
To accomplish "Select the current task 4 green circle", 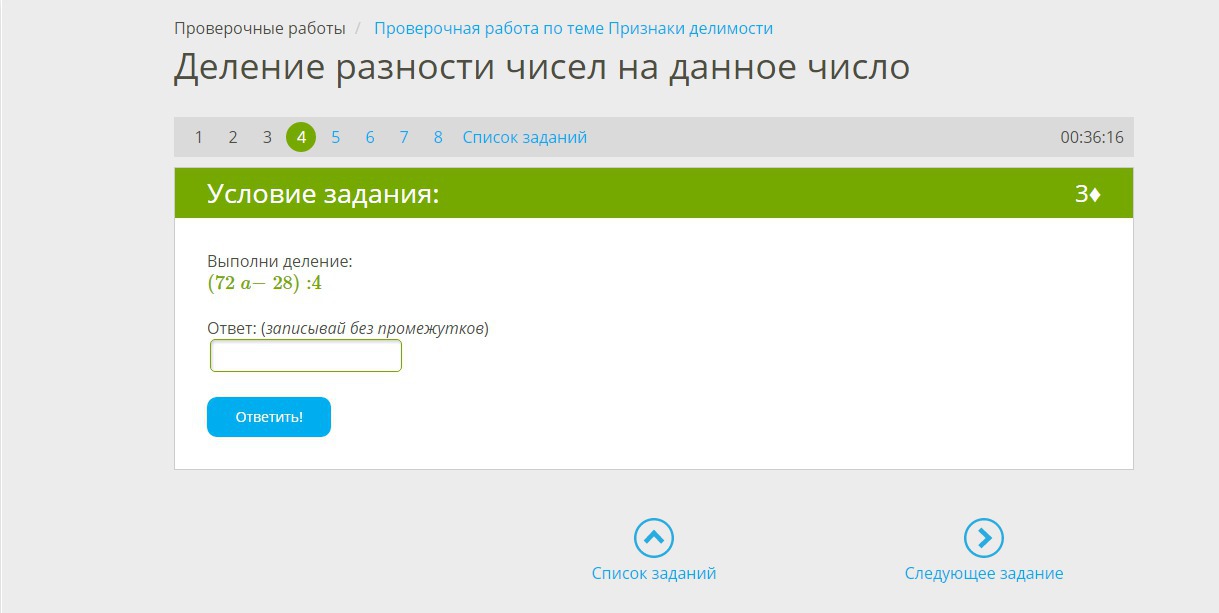I will tap(301, 137).
